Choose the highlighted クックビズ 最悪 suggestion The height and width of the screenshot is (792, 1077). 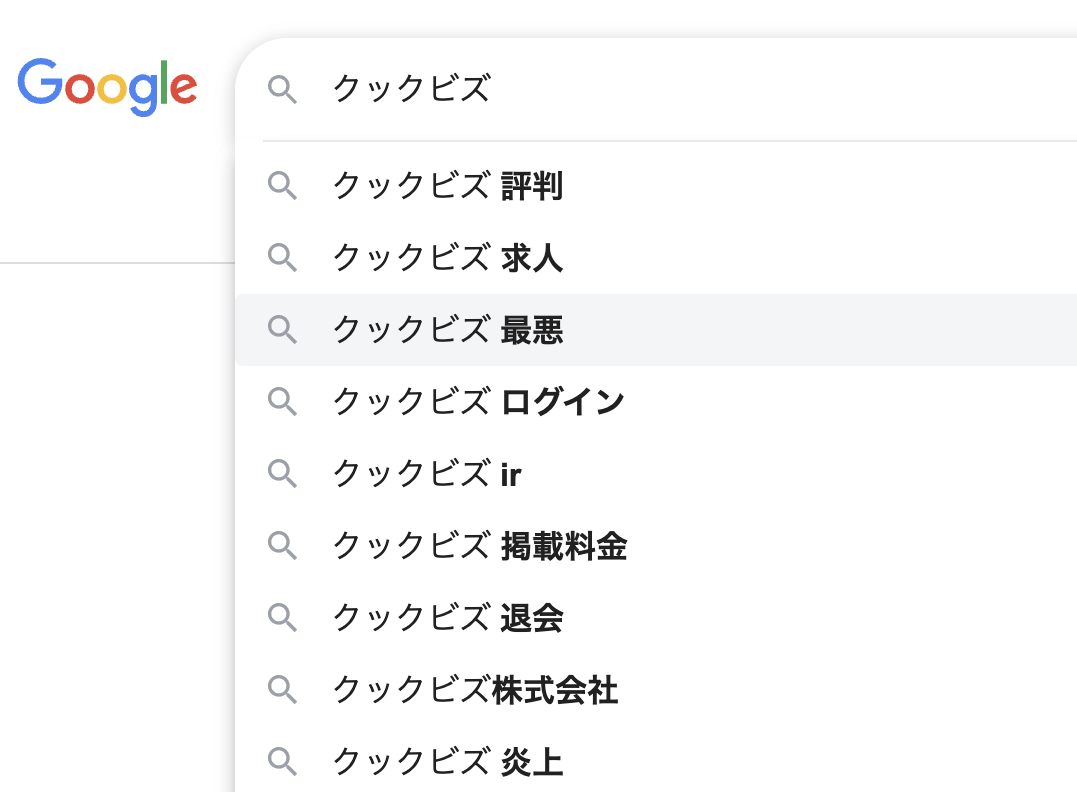[447, 330]
